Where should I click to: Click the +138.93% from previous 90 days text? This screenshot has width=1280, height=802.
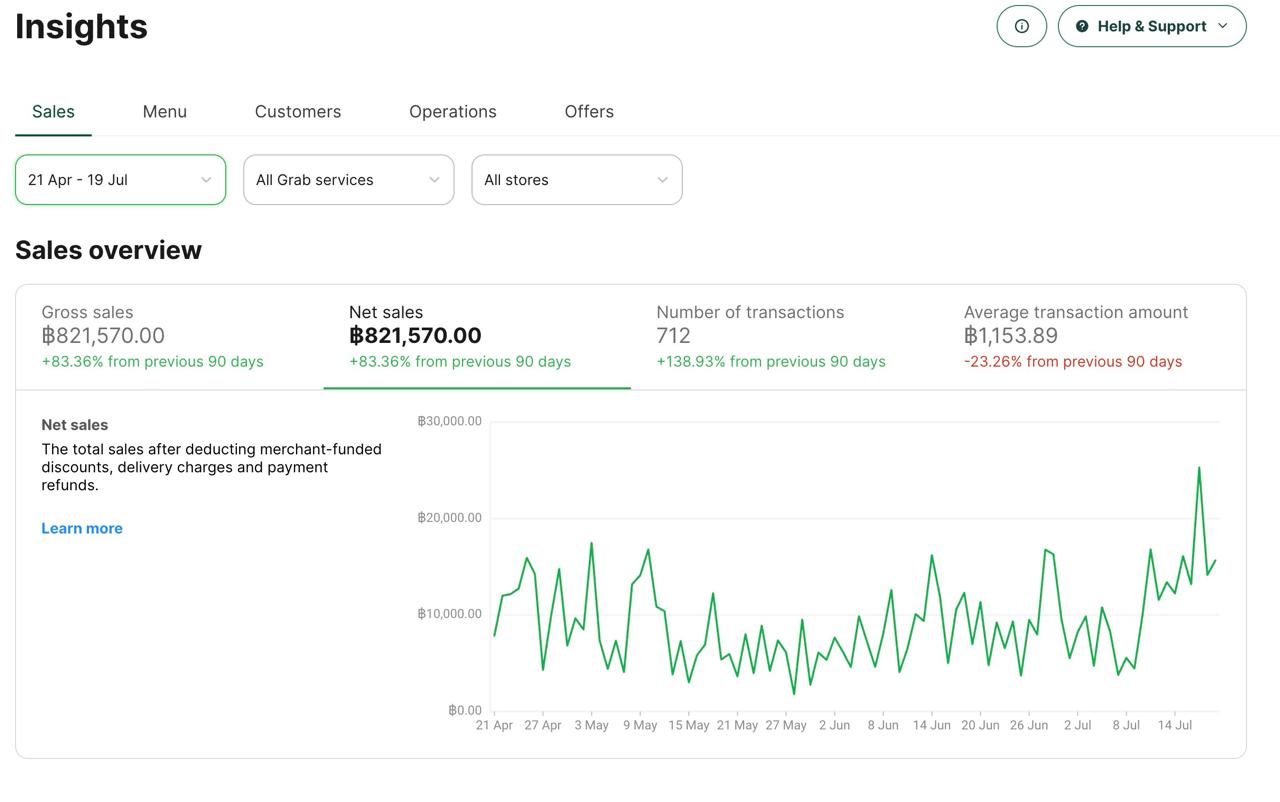[771, 362]
